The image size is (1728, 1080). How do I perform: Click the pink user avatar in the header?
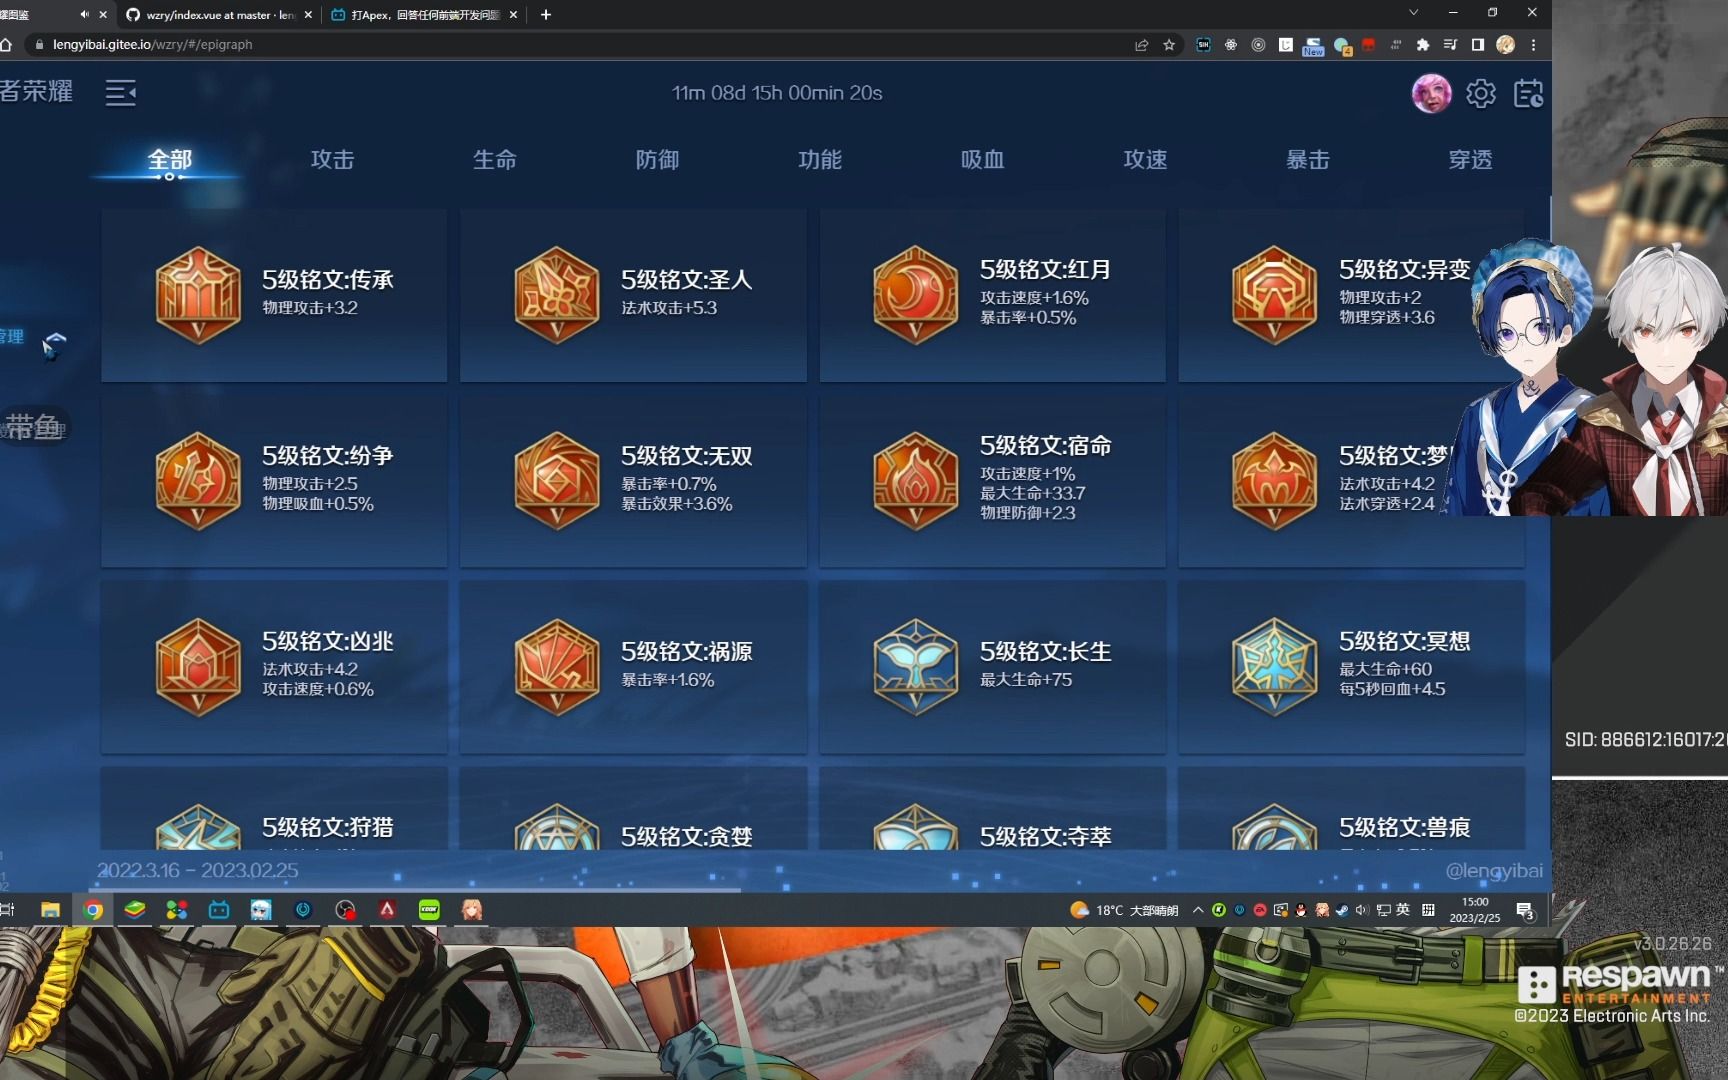click(x=1431, y=93)
